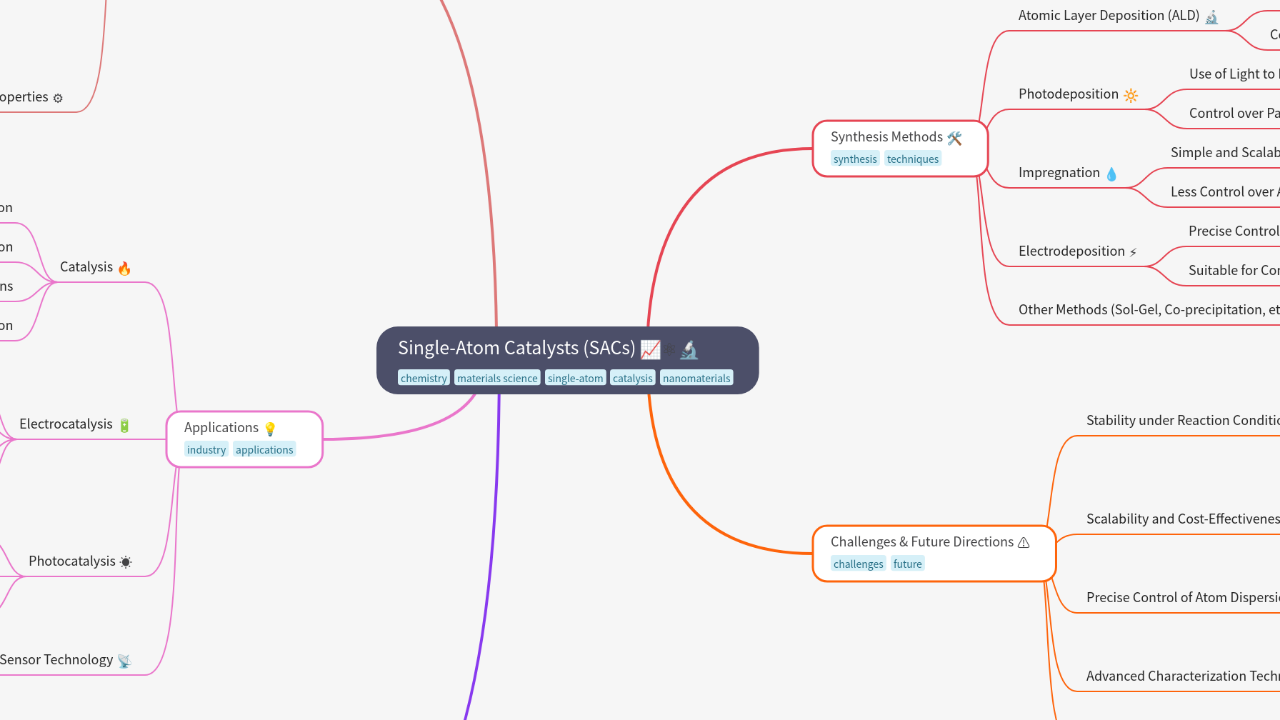Select the Applications node
Image resolution: width=1280 pixels, height=720 pixels.
(245, 439)
